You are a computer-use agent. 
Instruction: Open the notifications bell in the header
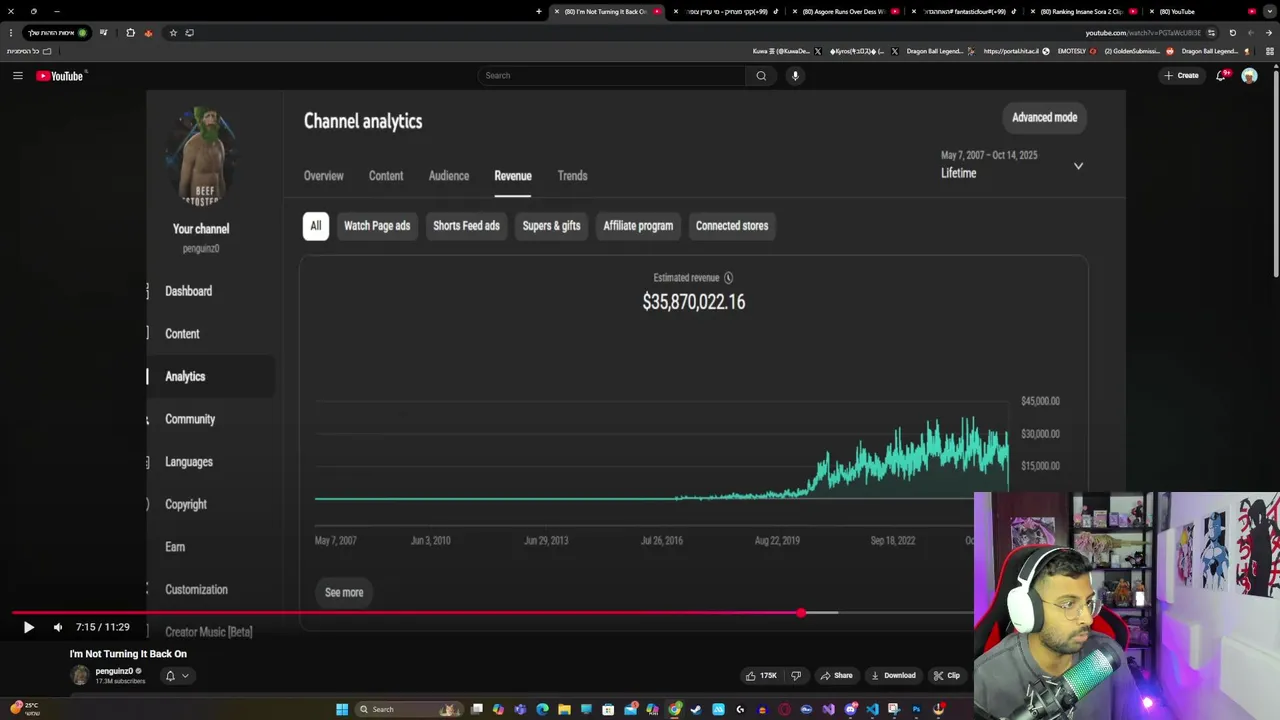tap(1221, 76)
